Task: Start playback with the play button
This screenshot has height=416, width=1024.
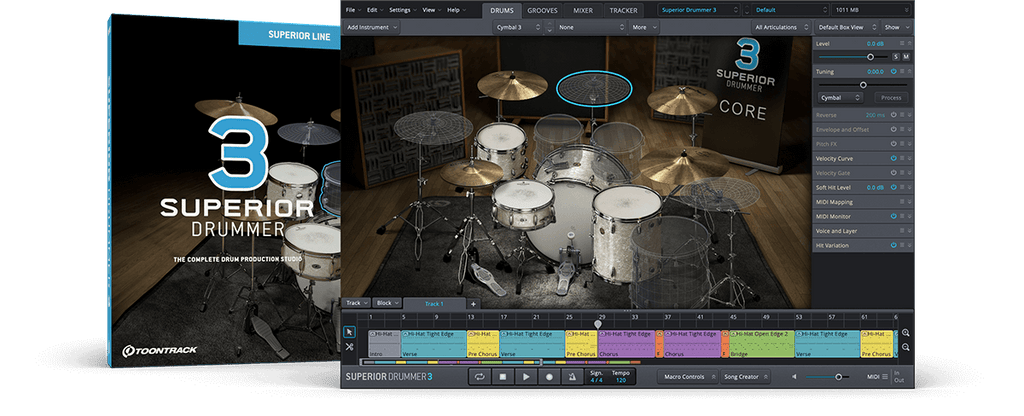Action: pyautogui.click(x=526, y=377)
